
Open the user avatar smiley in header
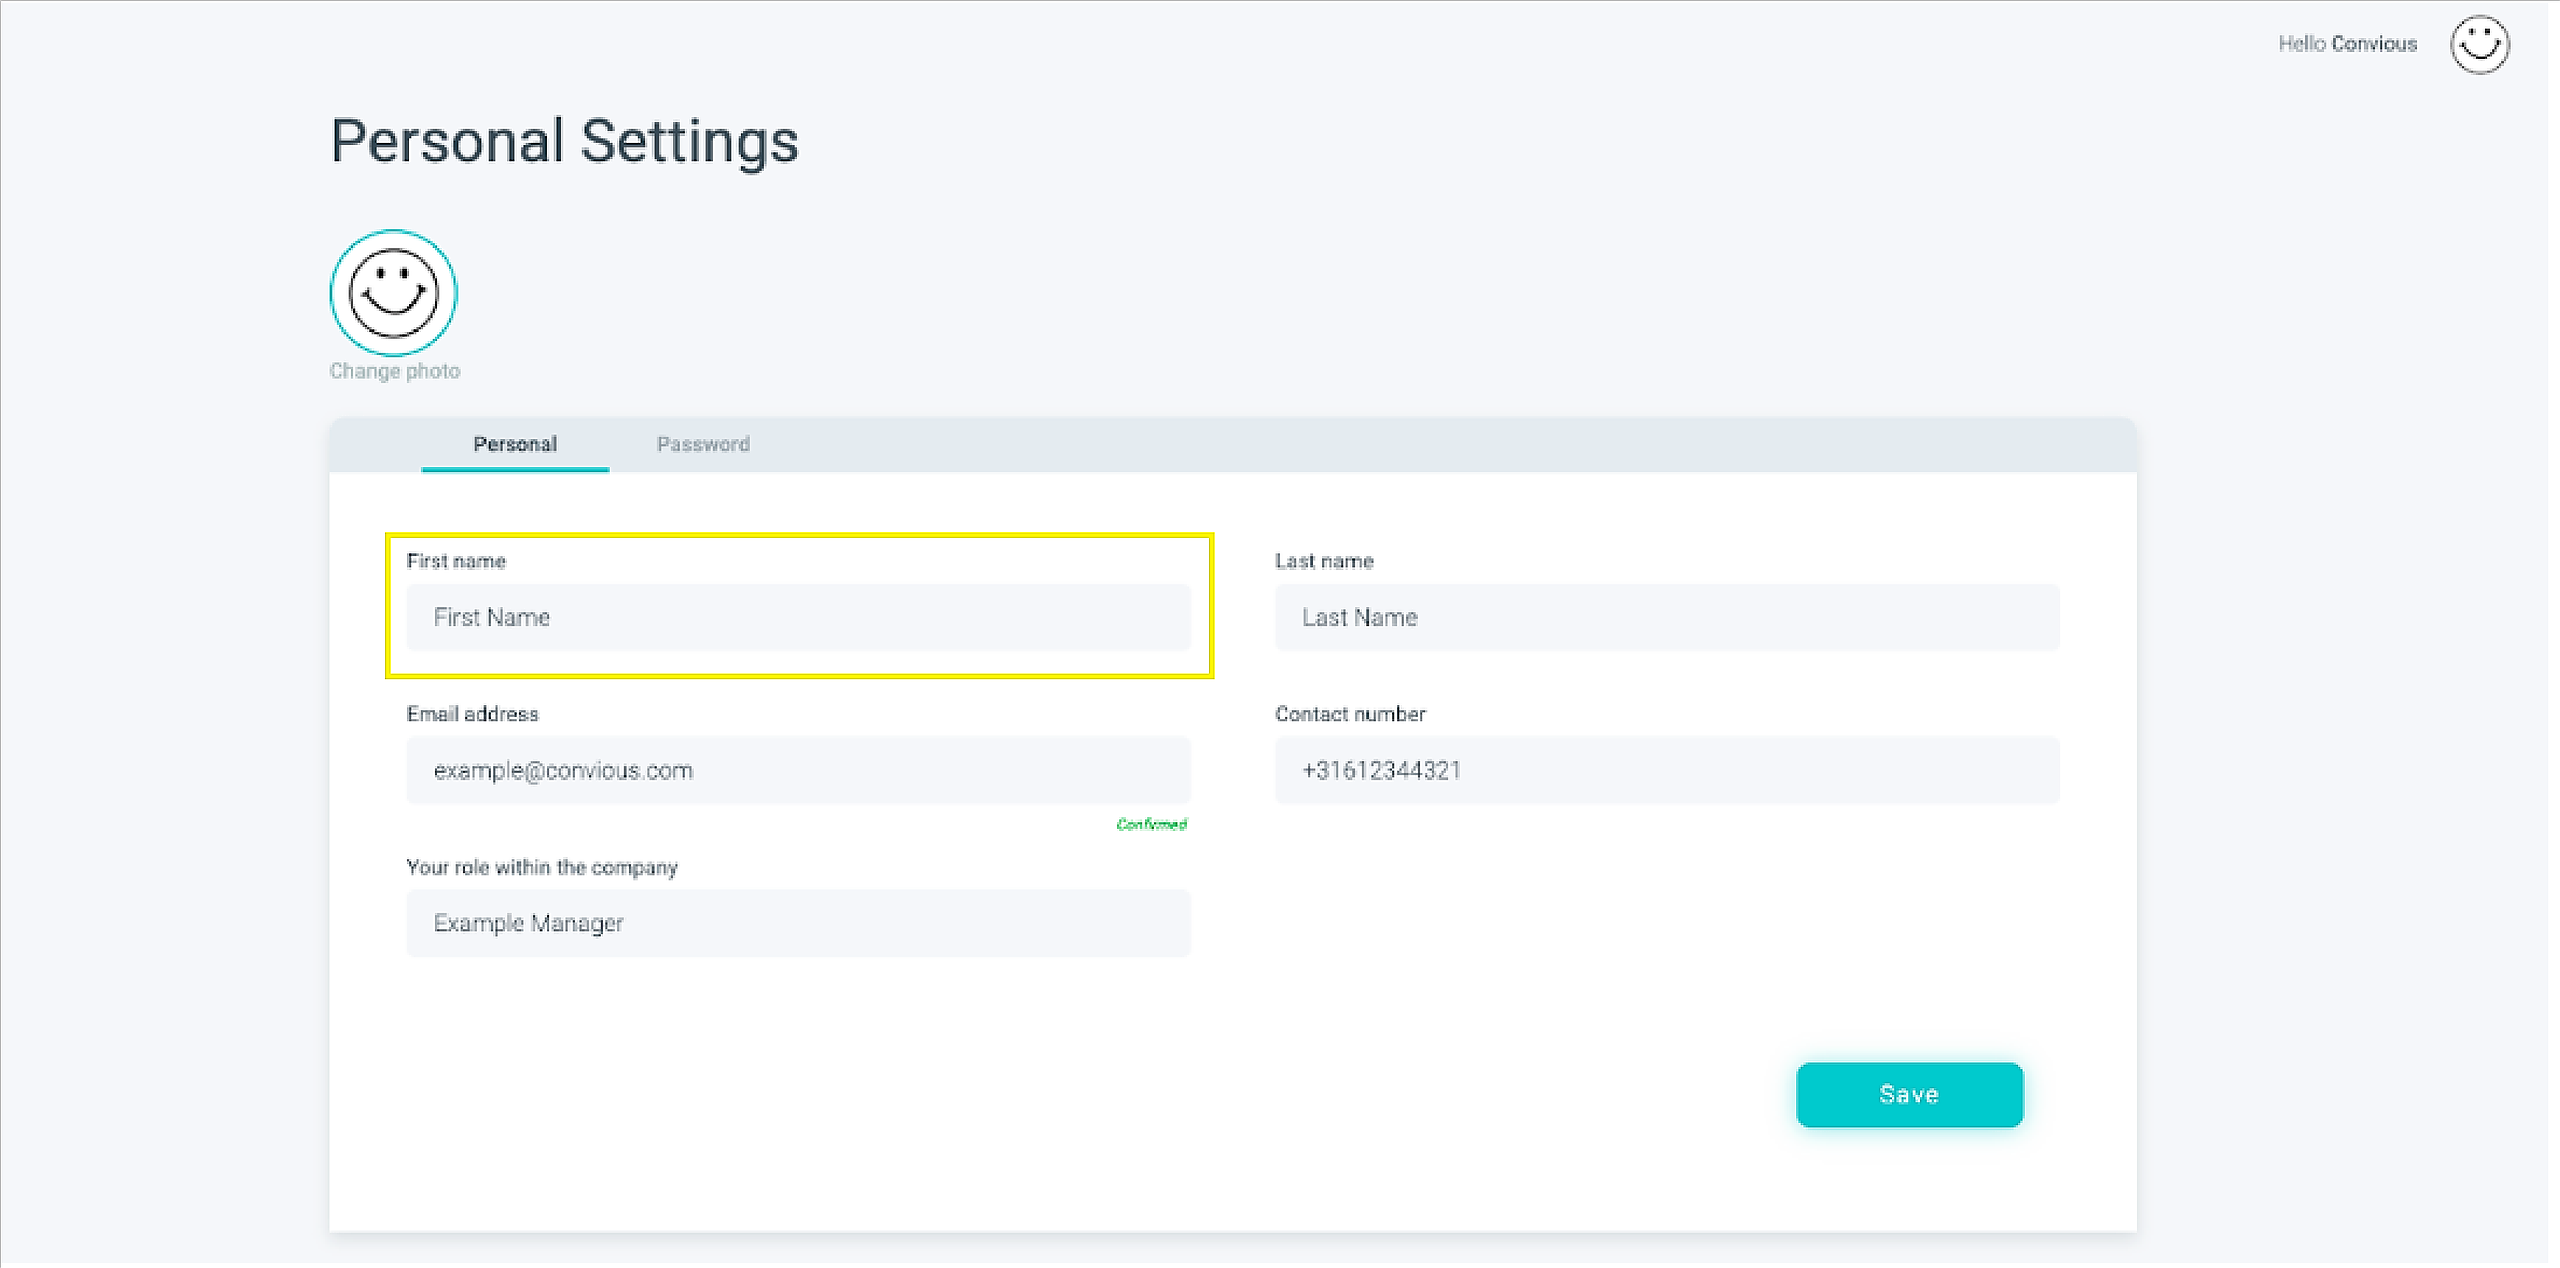(x=2479, y=45)
